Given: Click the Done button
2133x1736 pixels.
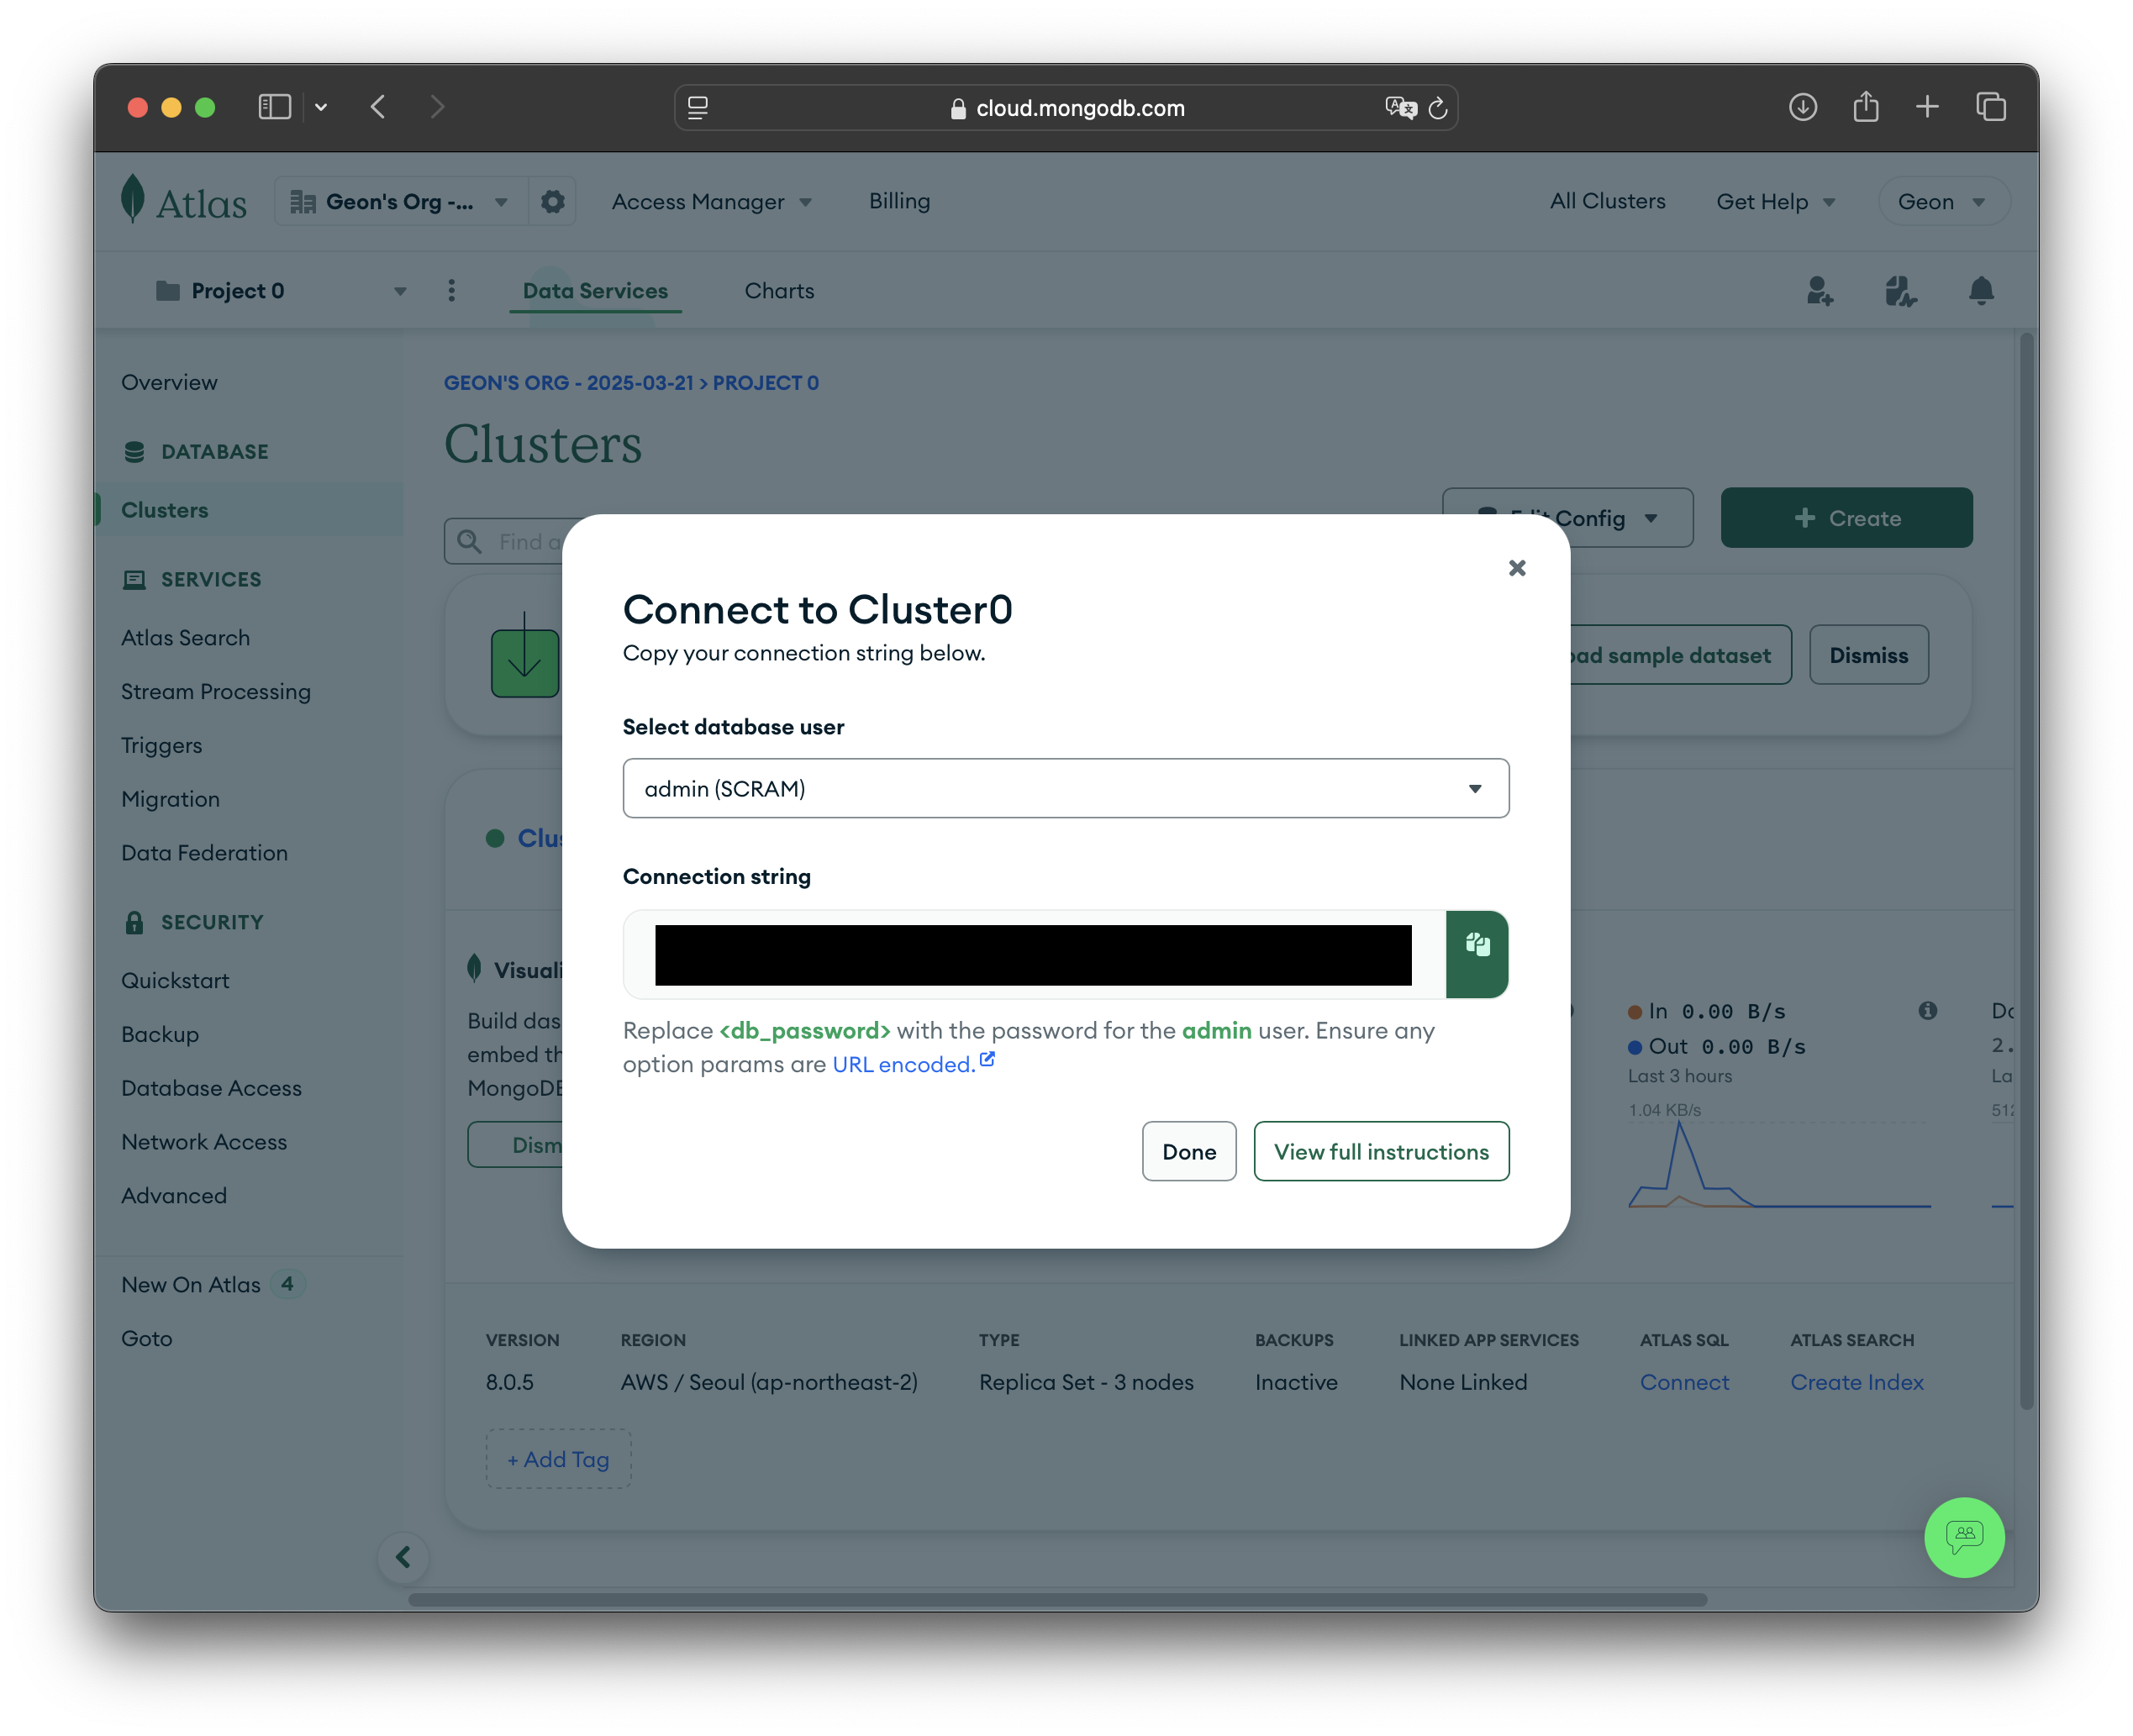Looking at the screenshot, I should tap(1188, 1151).
